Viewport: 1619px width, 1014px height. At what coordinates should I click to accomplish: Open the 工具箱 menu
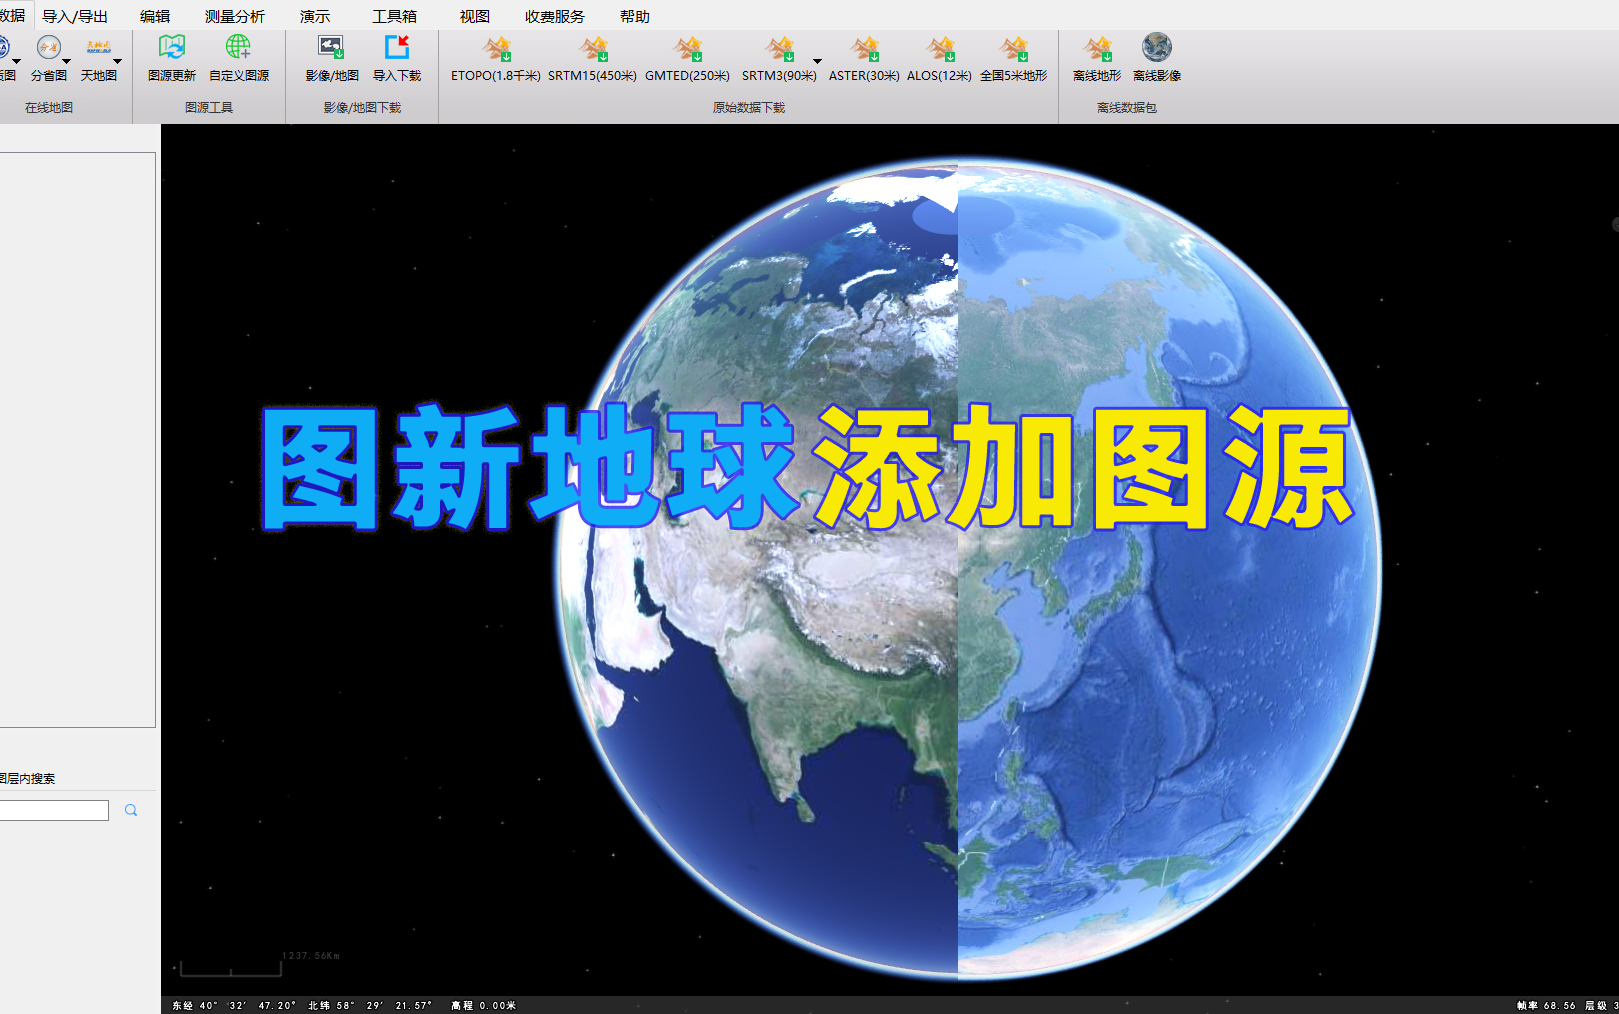coord(394,16)
